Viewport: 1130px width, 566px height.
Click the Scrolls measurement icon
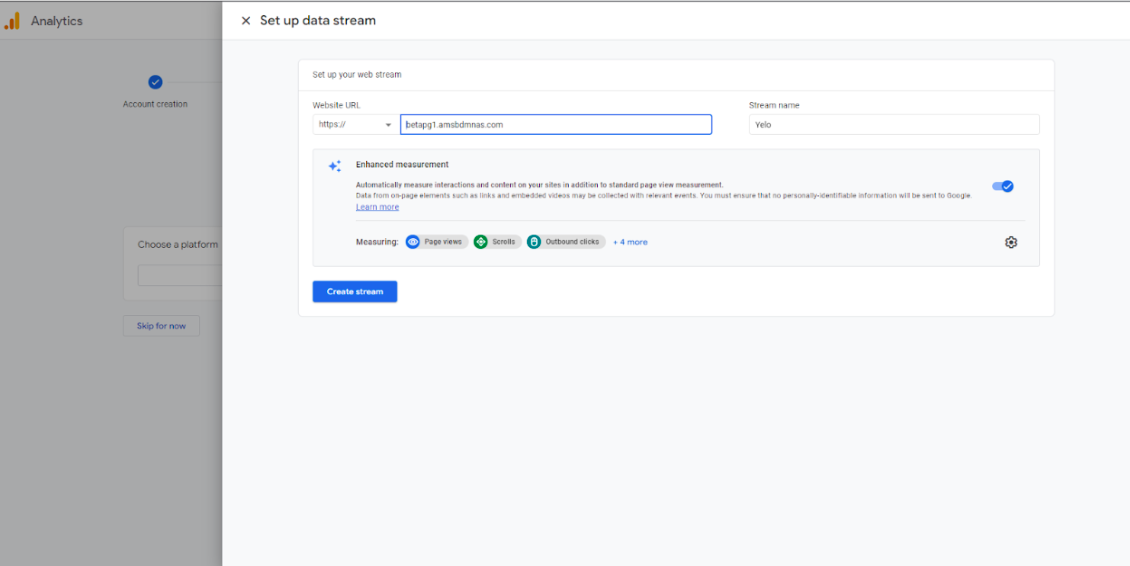(x=481, y=242)
